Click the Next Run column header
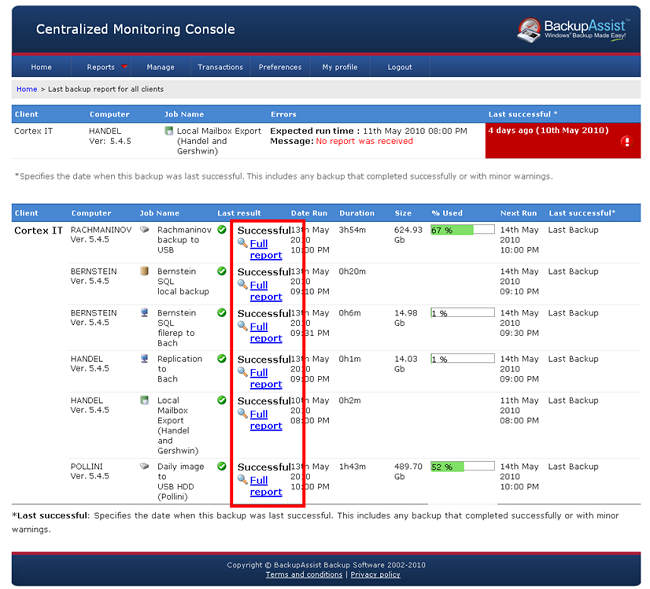Image resolution: width=650 pixels, height=589 pixels. 518,213
